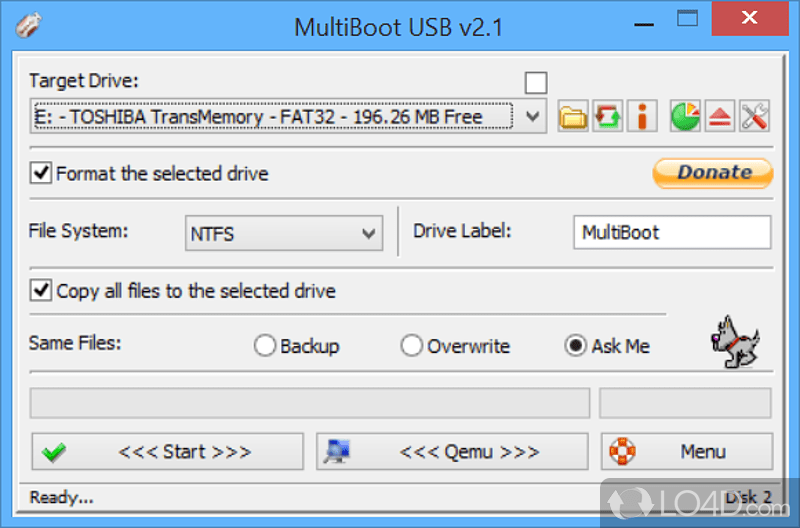Click the refresh drives icon
Image resolution: width=800 pixels, height=528 pixels.
608,116
